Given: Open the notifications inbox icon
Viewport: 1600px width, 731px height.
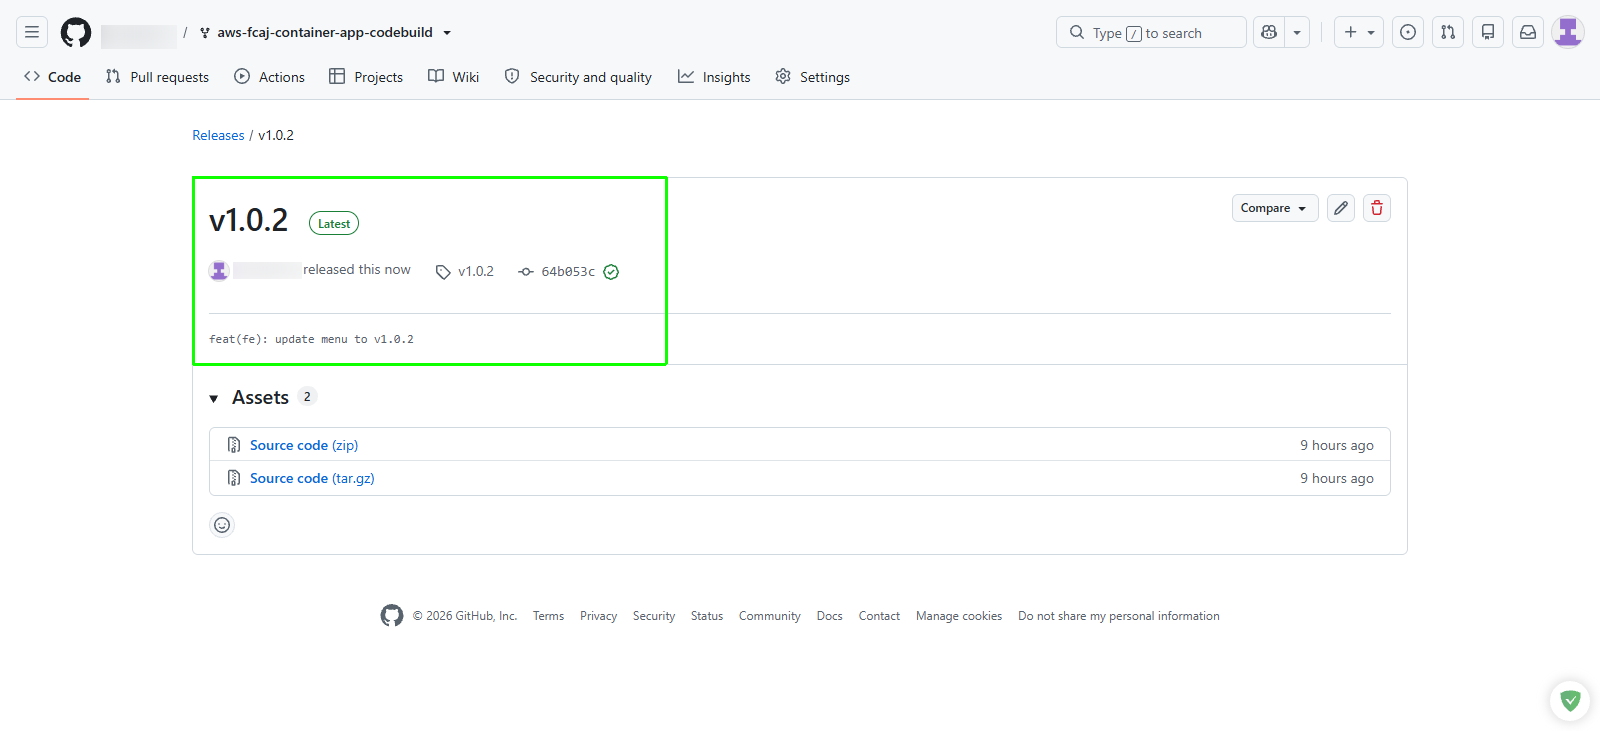Looking at the screenshot, I should click(1528, 32).
